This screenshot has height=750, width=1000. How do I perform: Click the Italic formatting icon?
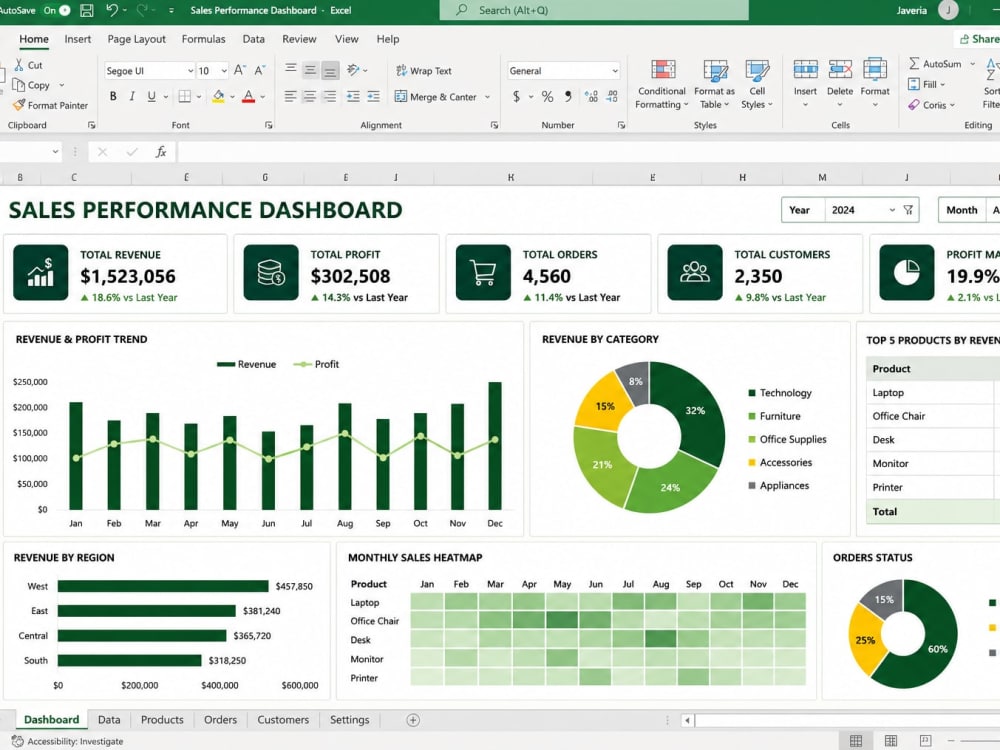[132, 96]
